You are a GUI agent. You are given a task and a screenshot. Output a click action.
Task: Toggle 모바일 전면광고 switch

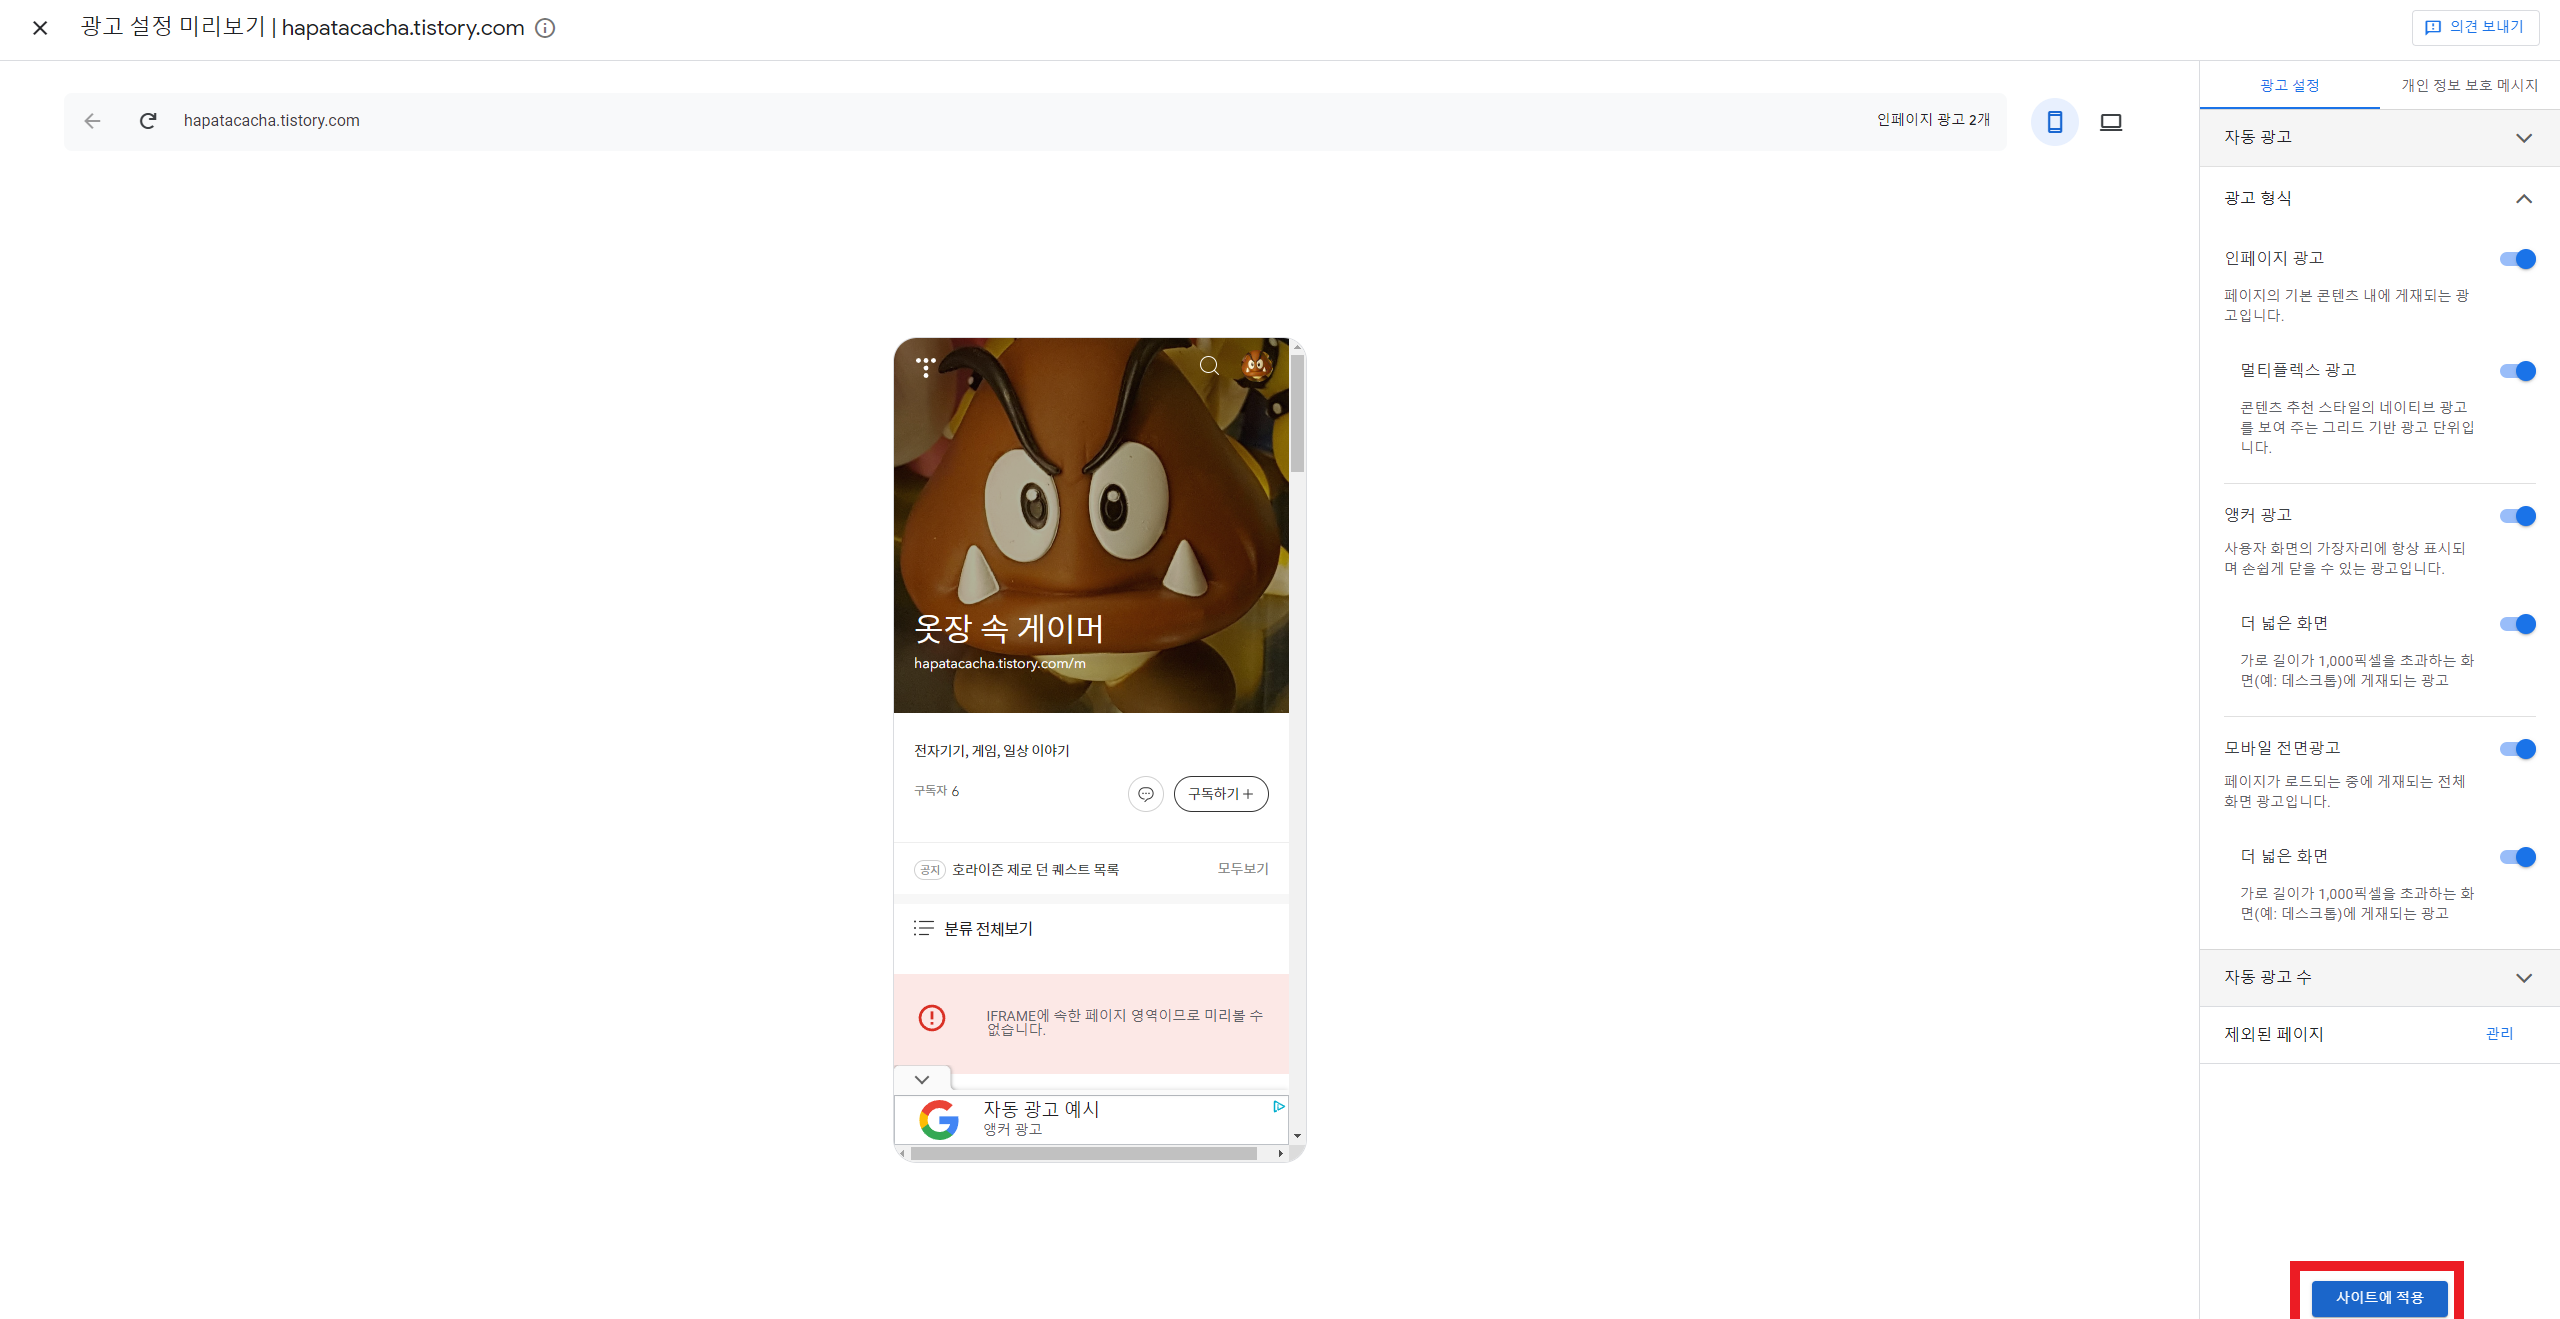2517,749
